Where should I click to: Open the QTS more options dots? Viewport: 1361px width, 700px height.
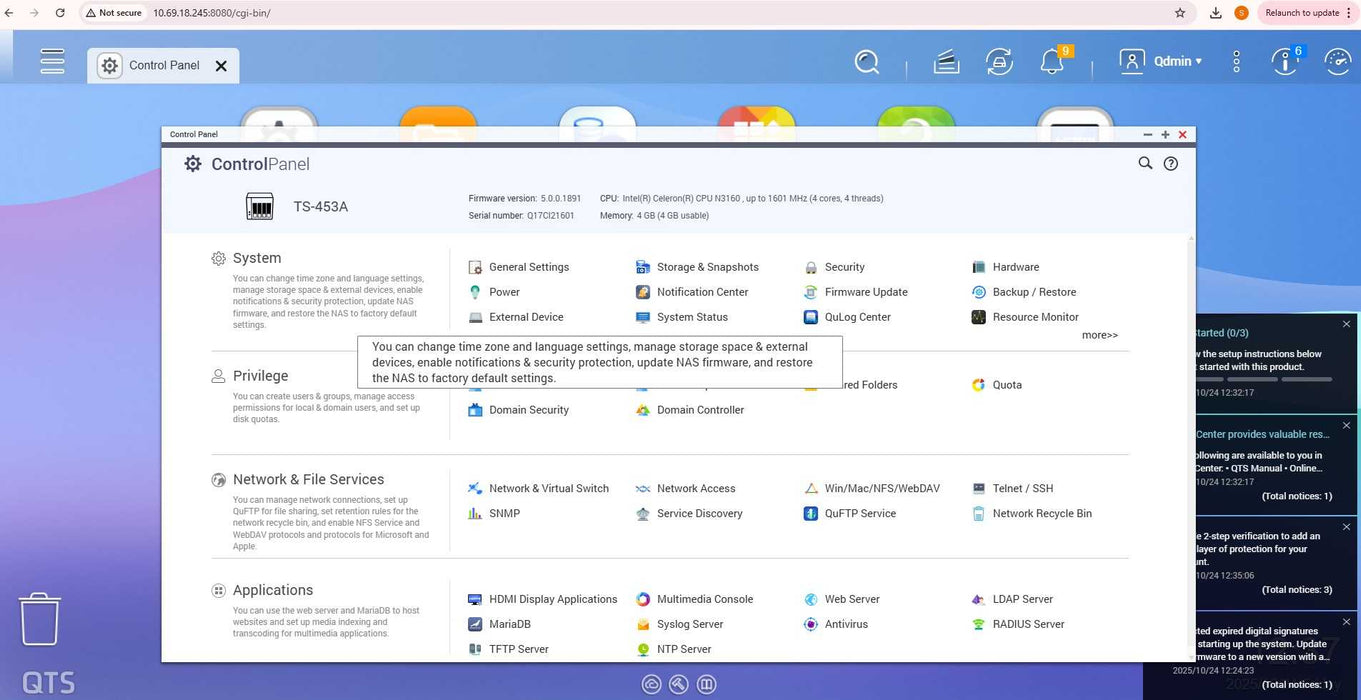coord(1237,62)
